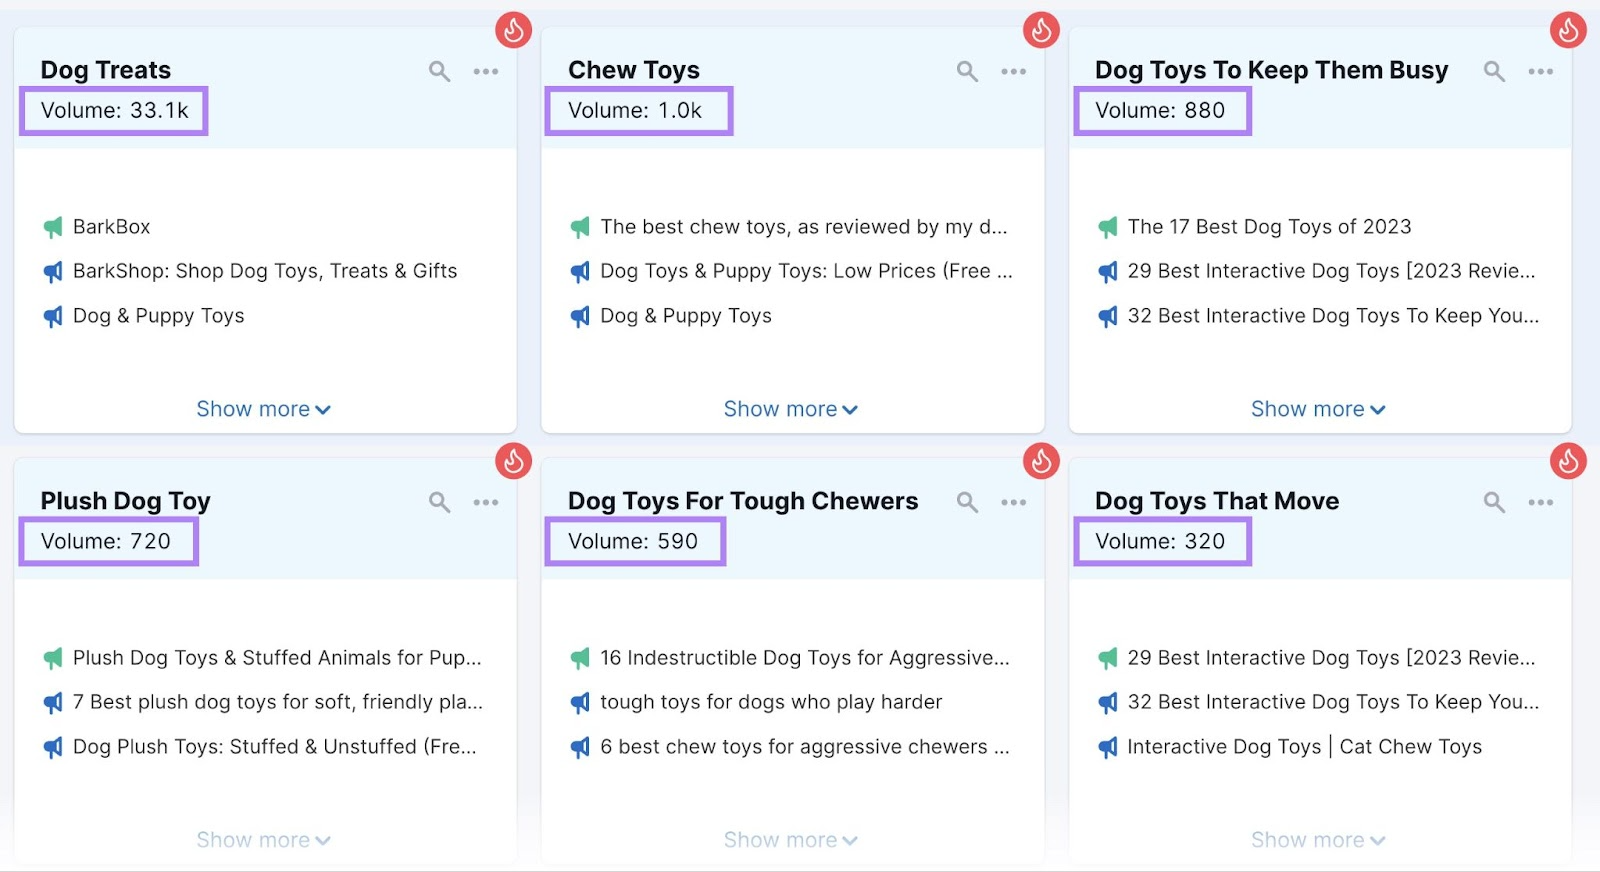Open Dog Plush Toys: Stuffed & Unstuffed headline
The image size is (1600, 872).
(275, 747)
